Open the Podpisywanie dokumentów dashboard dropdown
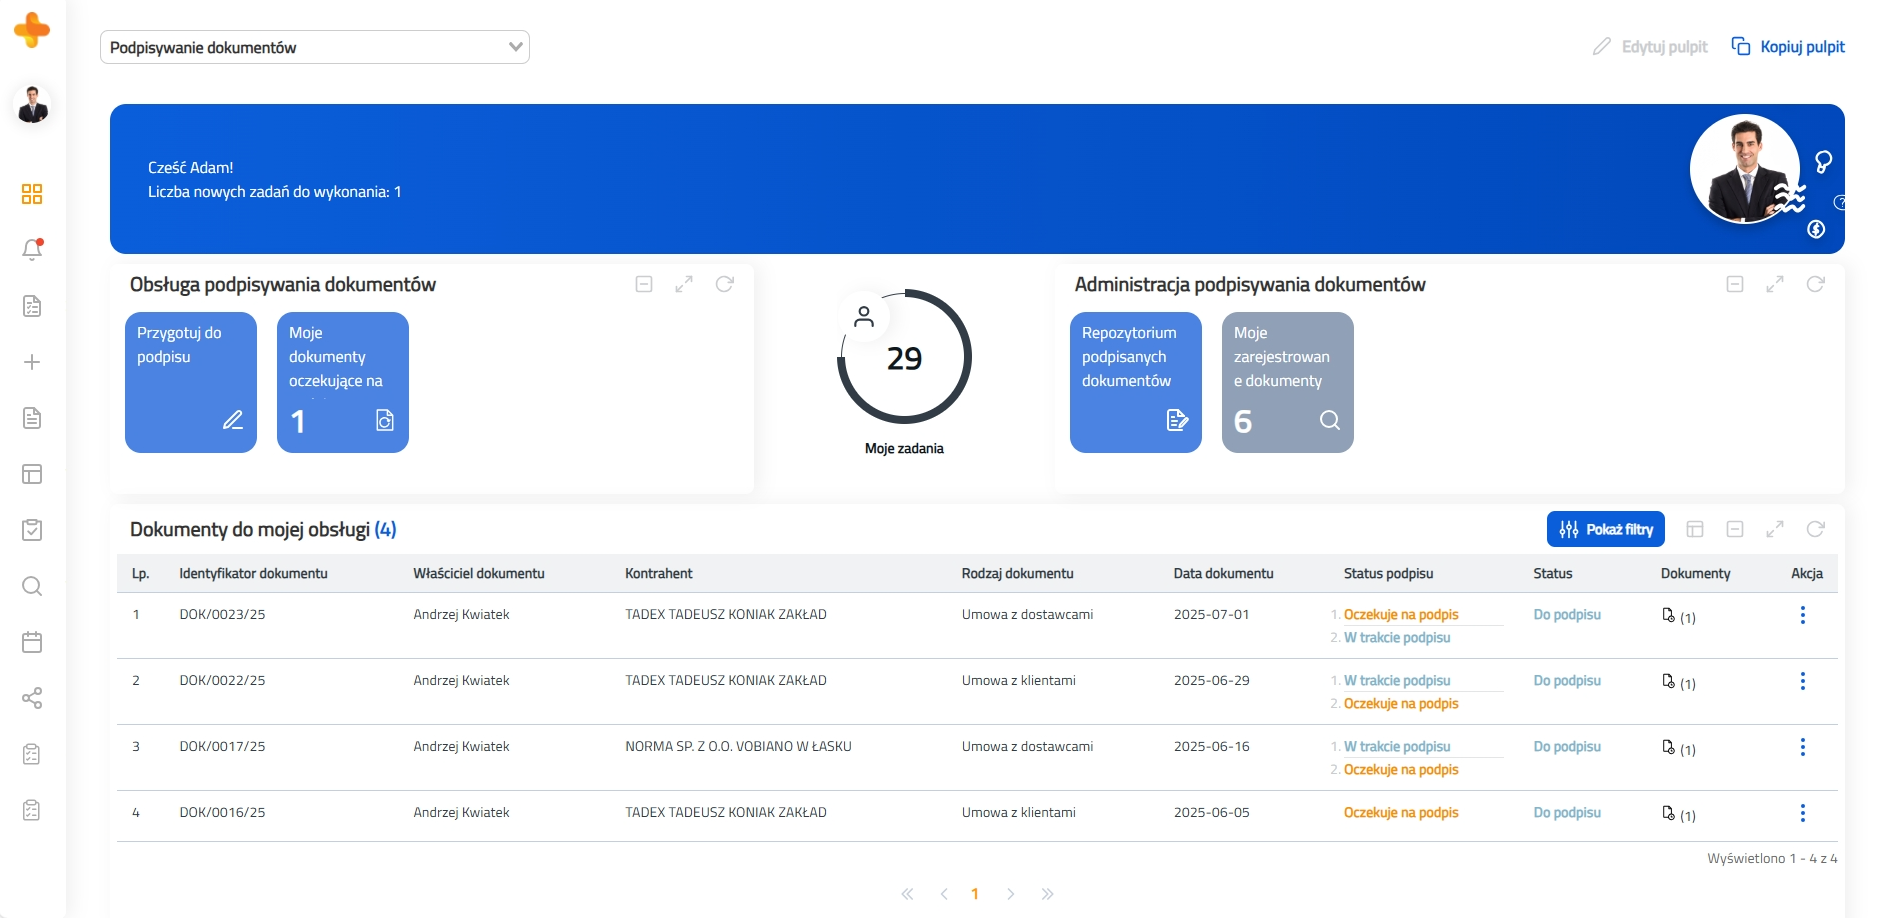1883x918 pixels. point(314,47)
